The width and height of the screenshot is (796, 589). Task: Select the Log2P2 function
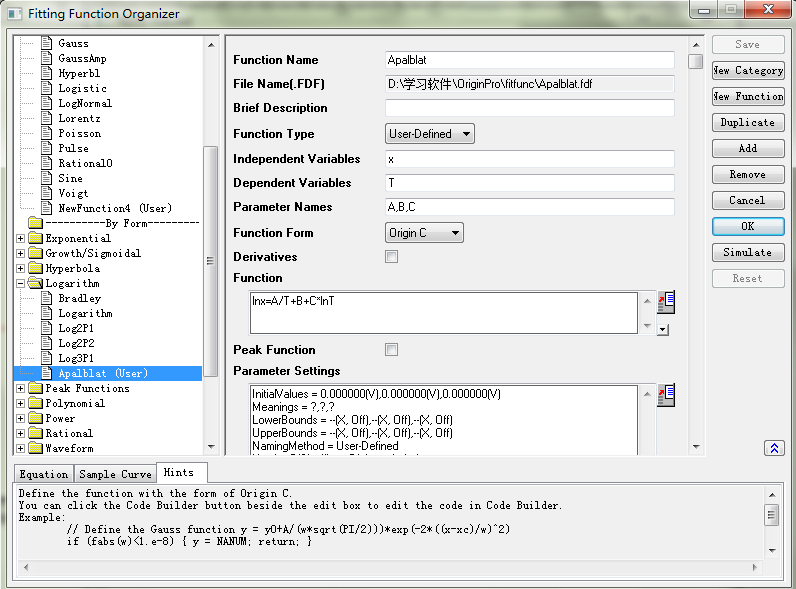76,343
